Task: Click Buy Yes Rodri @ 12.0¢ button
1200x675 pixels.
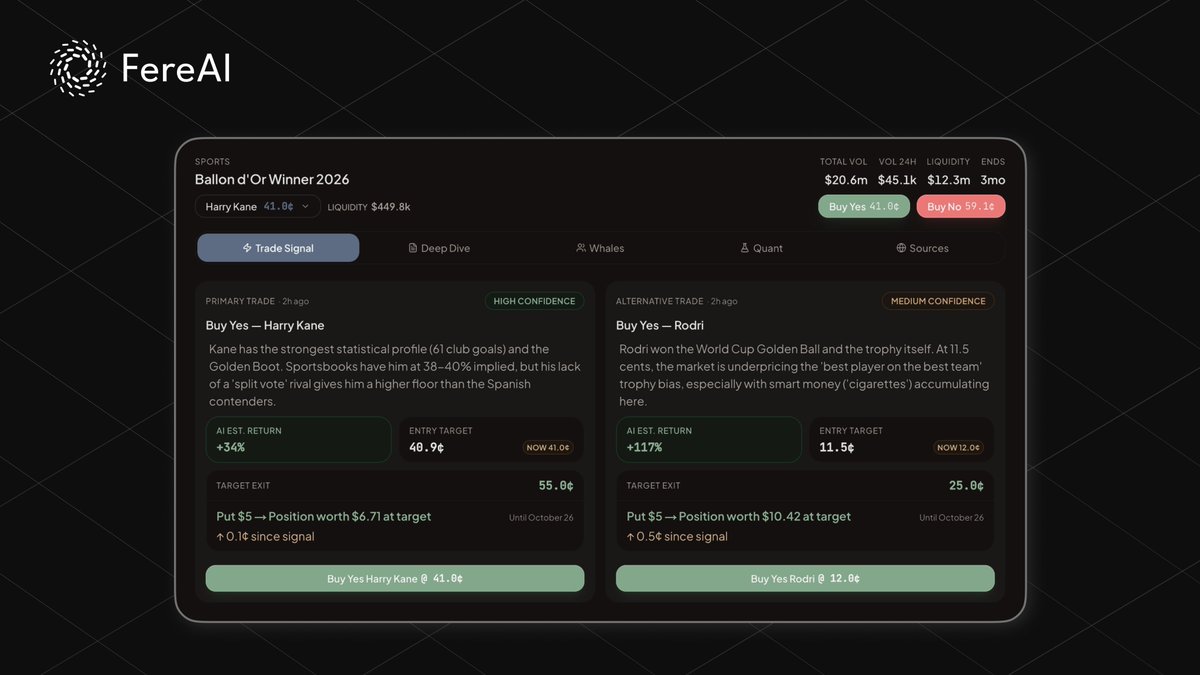Action: [805, 579]
